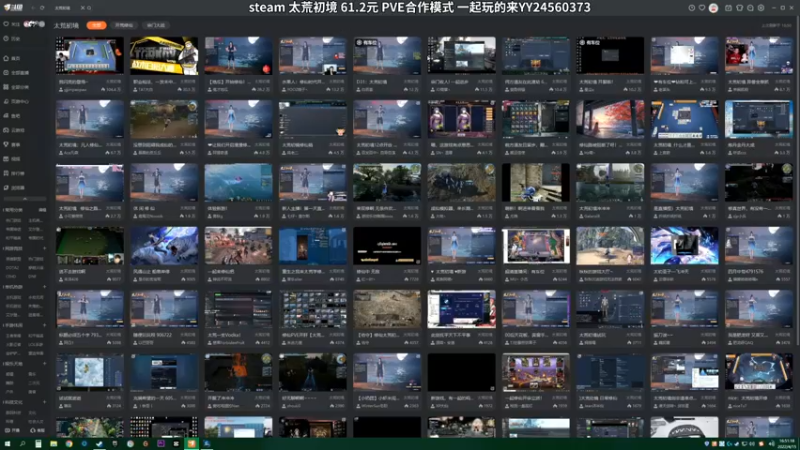Close the open page tab with its X
The width and height of the screenshot is (800, 450).
pyautogui.click(x=82, y=8)
